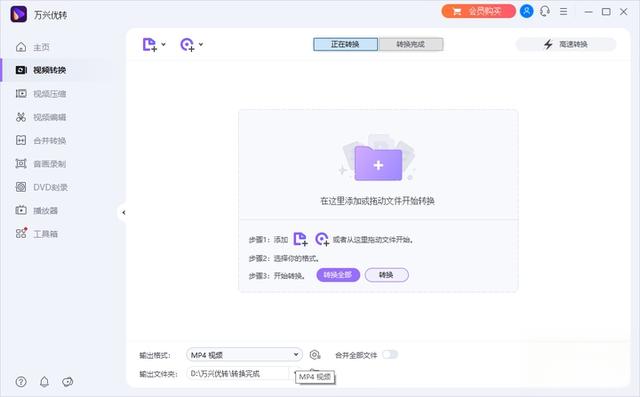Enable 高速转换 high speed conversion
The image size is (640, 397).
tap(566, 44)
